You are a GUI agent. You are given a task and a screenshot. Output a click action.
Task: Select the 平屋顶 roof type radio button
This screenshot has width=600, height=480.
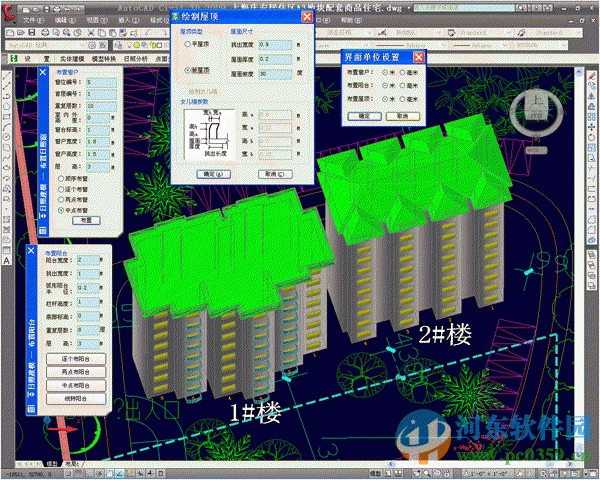tap(188, 44)
